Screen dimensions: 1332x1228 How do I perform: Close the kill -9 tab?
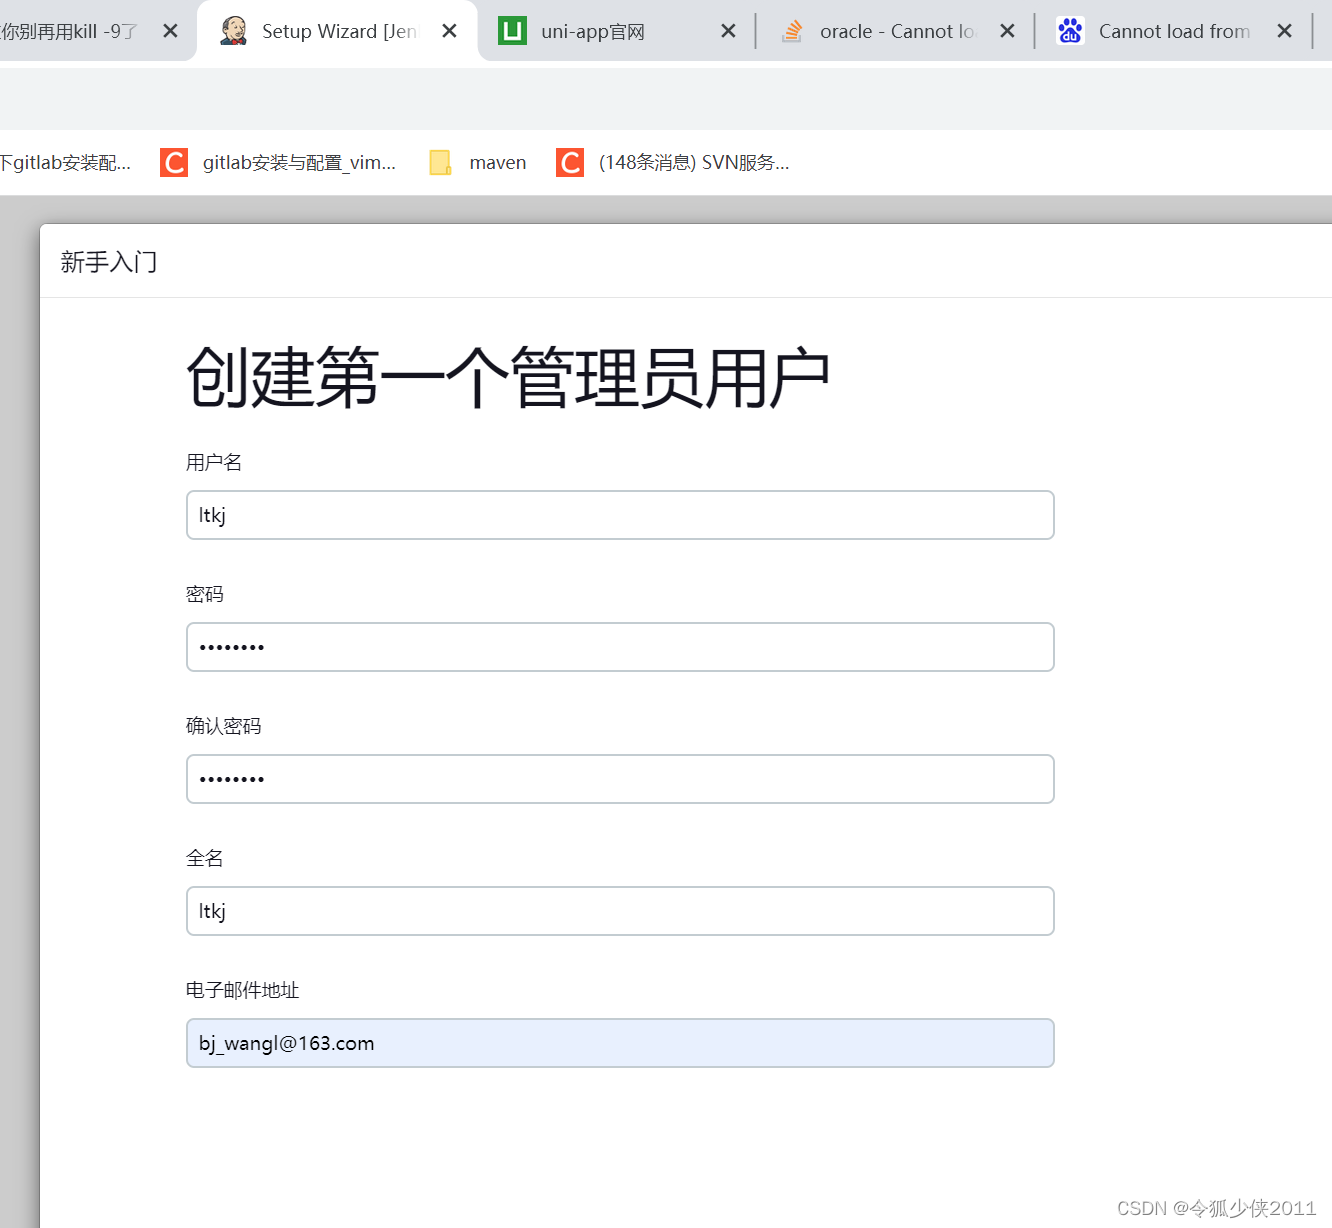(170, 31)
